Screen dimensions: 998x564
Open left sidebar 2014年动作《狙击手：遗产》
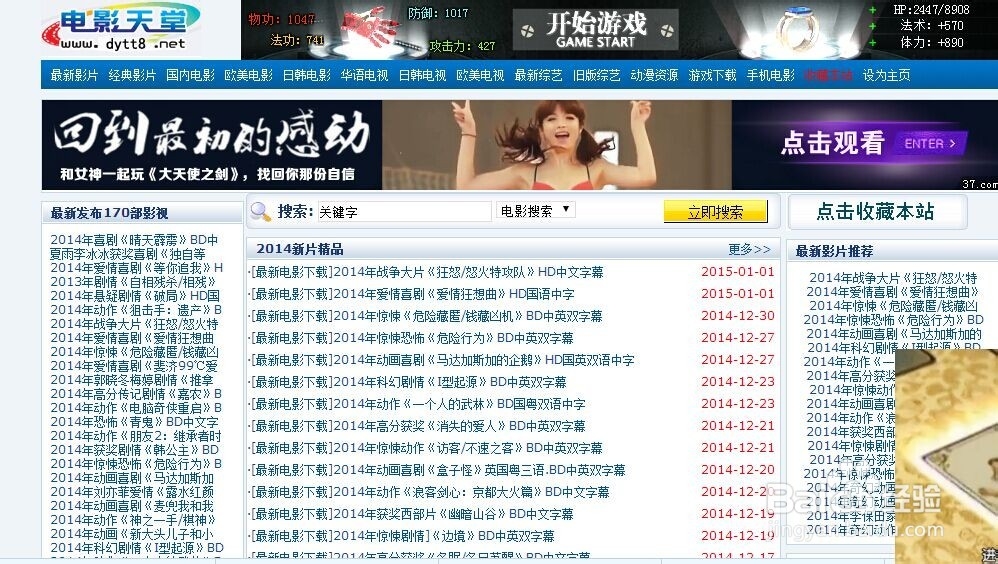(136, 309)
